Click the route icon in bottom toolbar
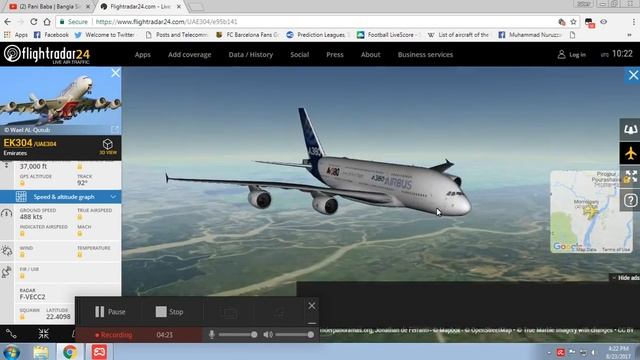Image resolution: width=640 pixels, height=360 pixels. click(11, 334)
